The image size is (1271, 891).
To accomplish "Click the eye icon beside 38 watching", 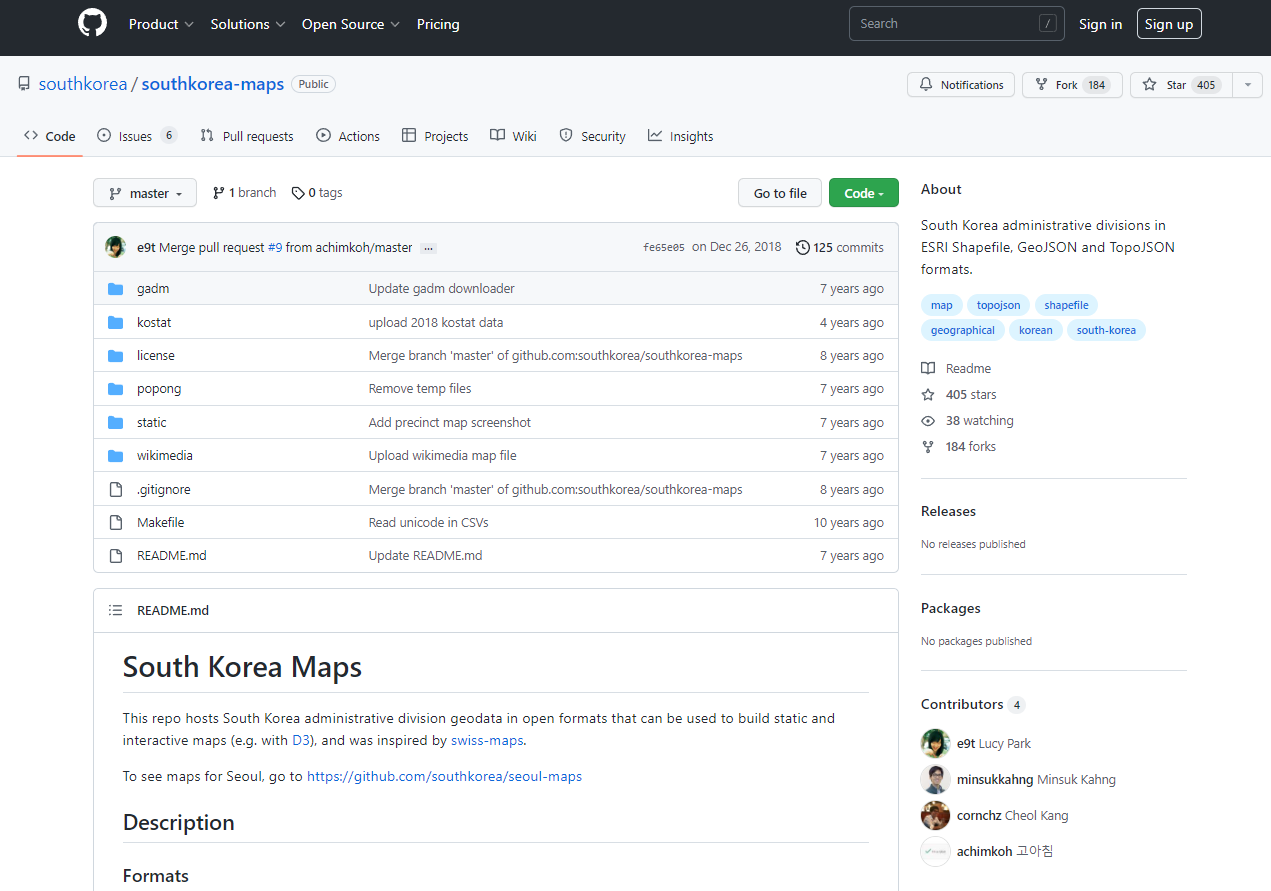I will click(x=928, y=420).
